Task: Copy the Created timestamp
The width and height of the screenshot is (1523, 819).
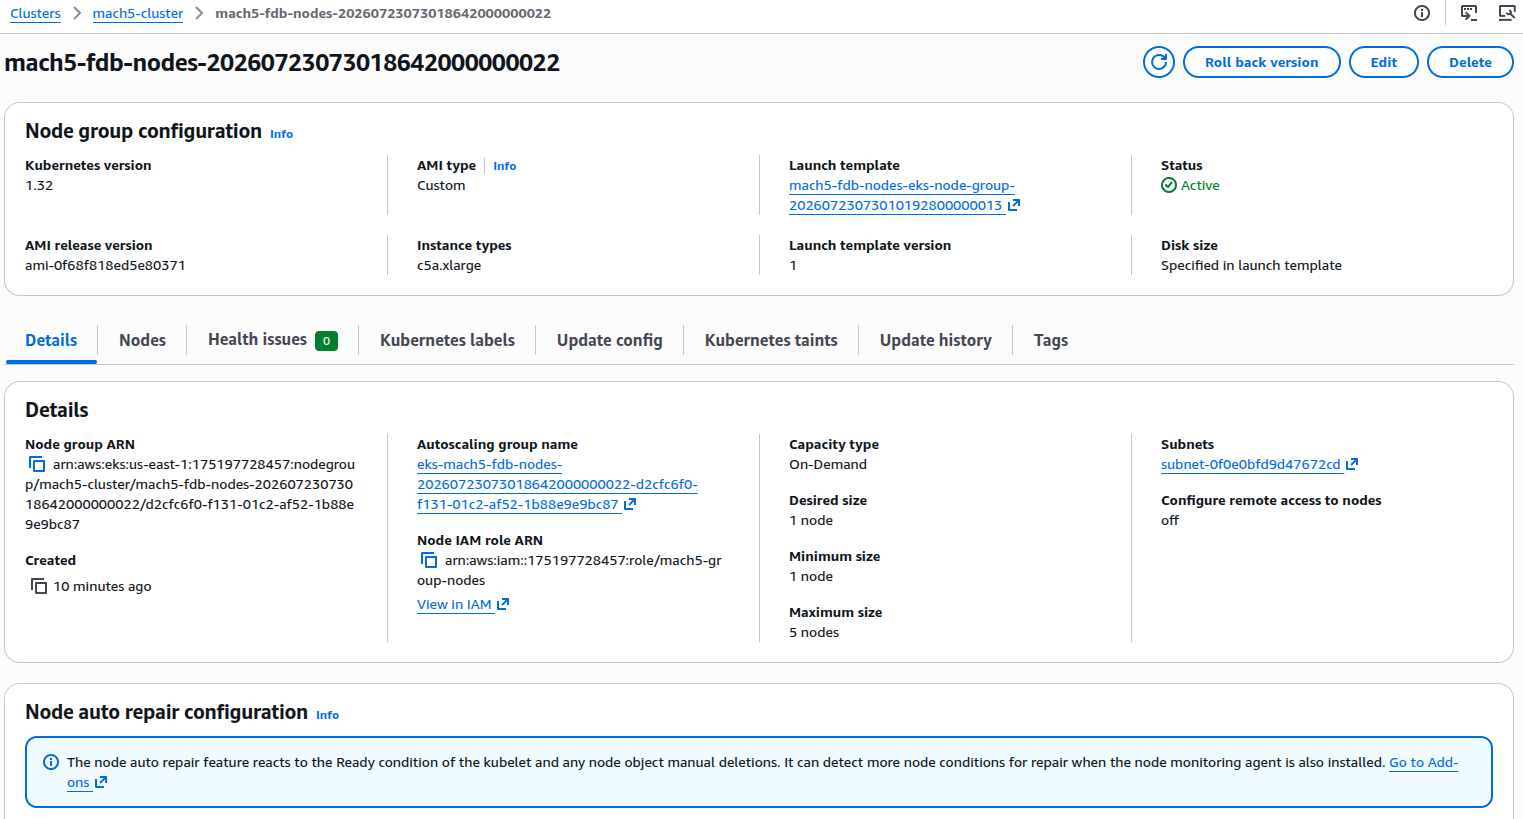Action: pos(39,586)
